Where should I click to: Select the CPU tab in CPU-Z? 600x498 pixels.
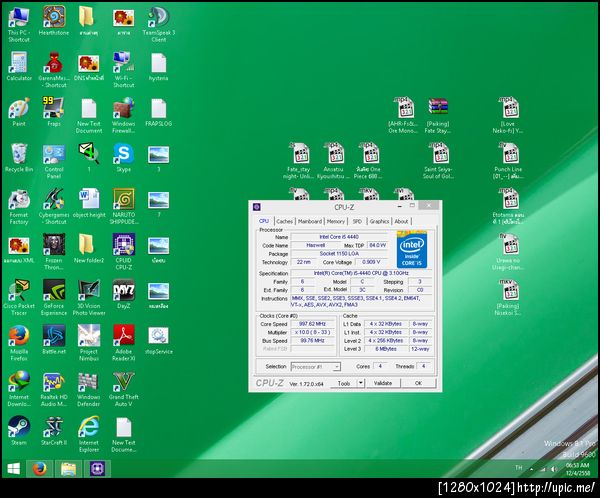point(264,221)
